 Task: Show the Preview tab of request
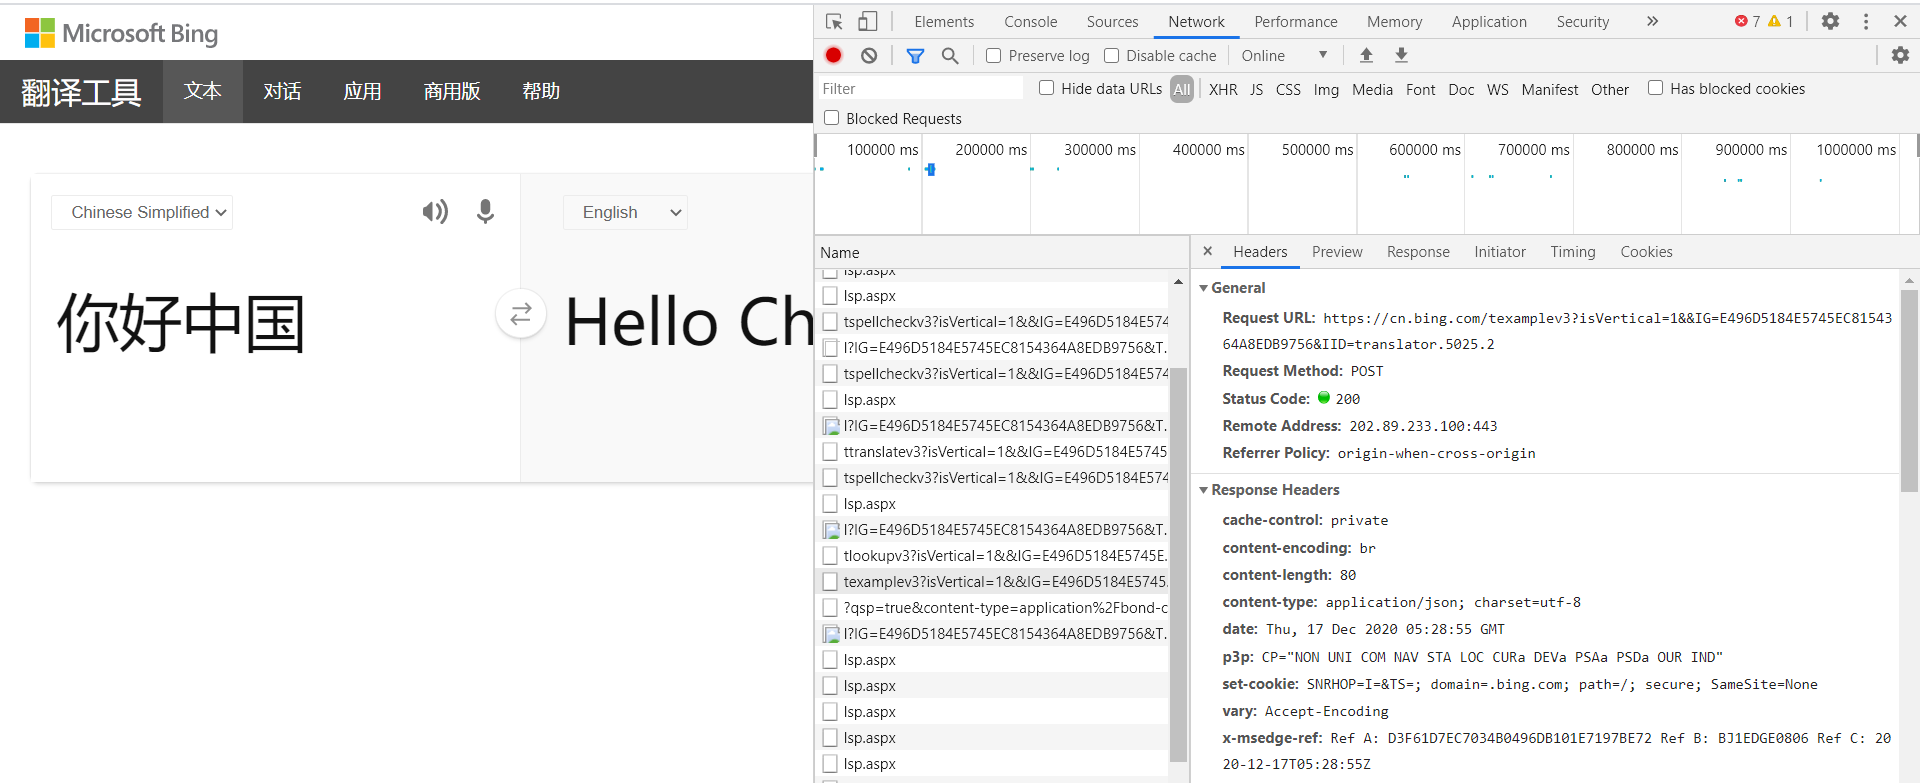click(1337, 252)
